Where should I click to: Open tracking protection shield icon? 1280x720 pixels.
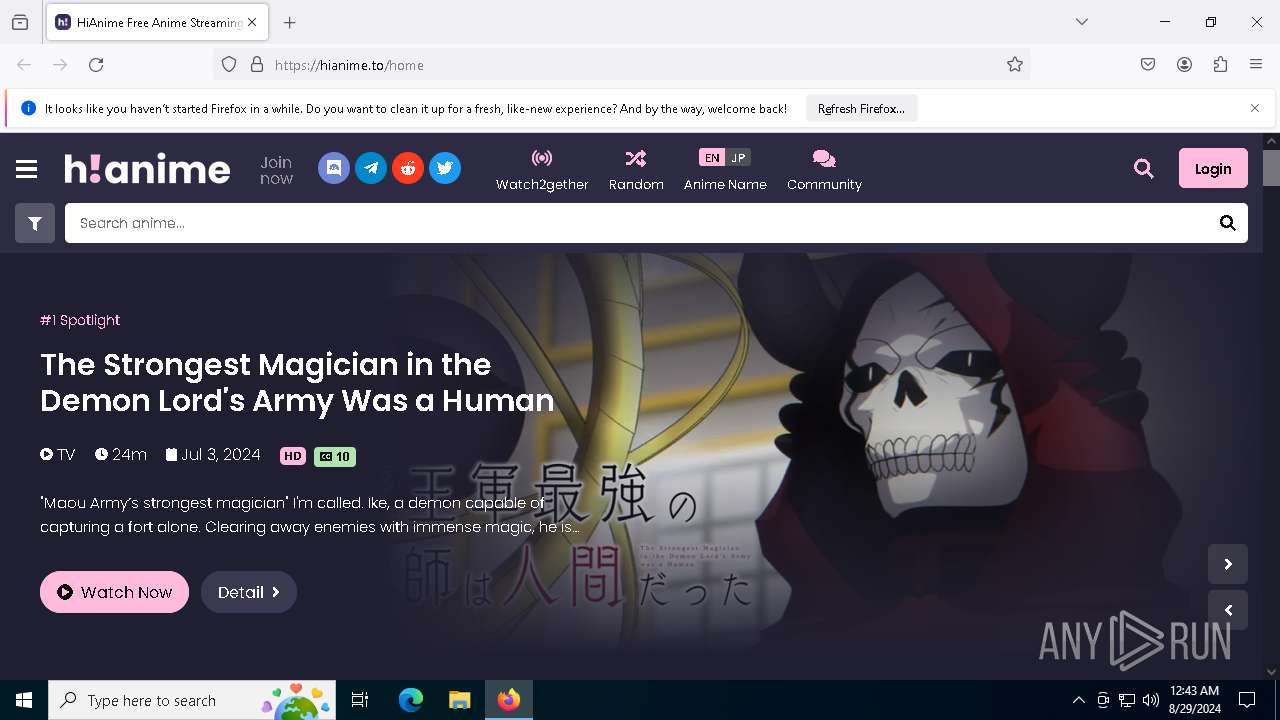pyautogui.click(x=229, y=65)
